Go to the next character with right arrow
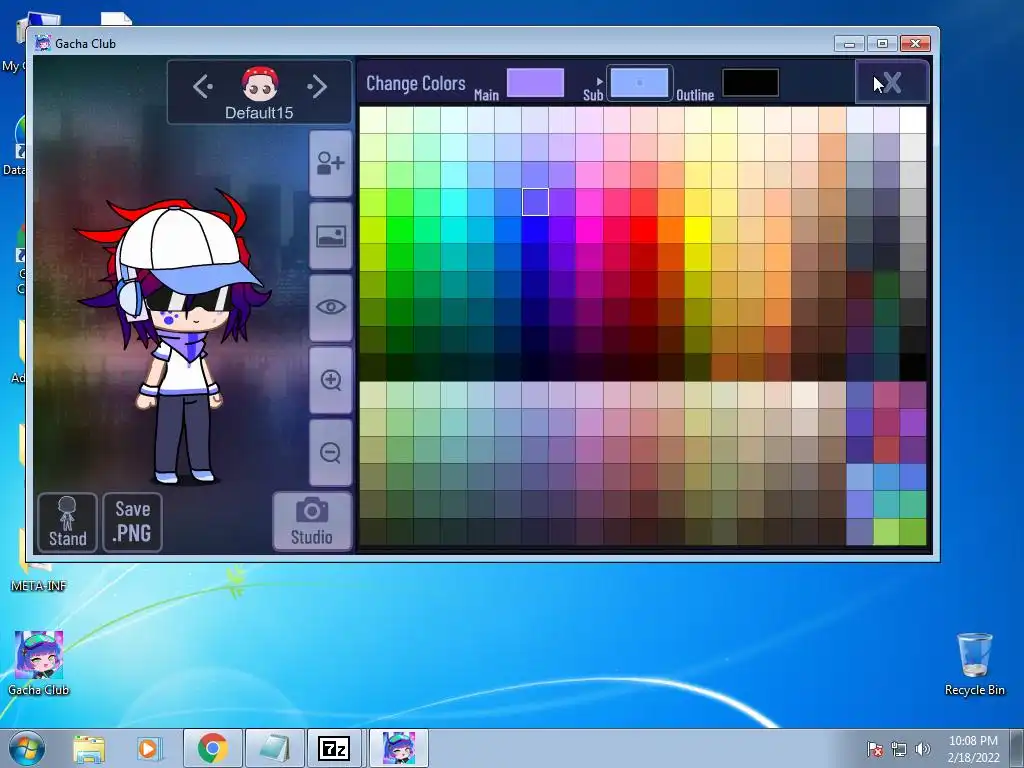Image resolution: width=1024 pixels, height=768 pixels. [317, 86]
